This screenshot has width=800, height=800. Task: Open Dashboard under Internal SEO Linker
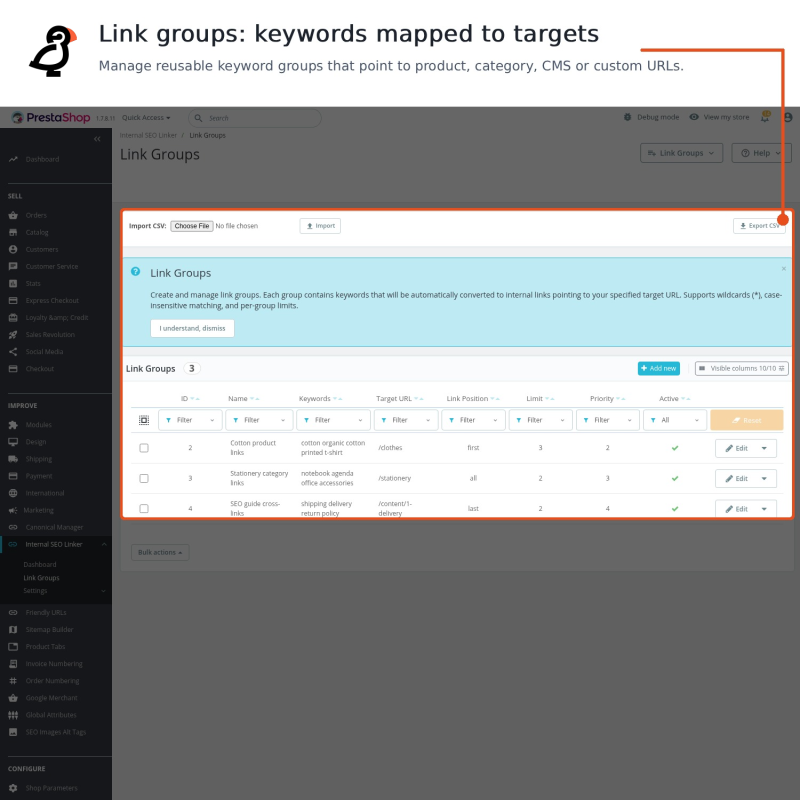(x=40, y=564)
